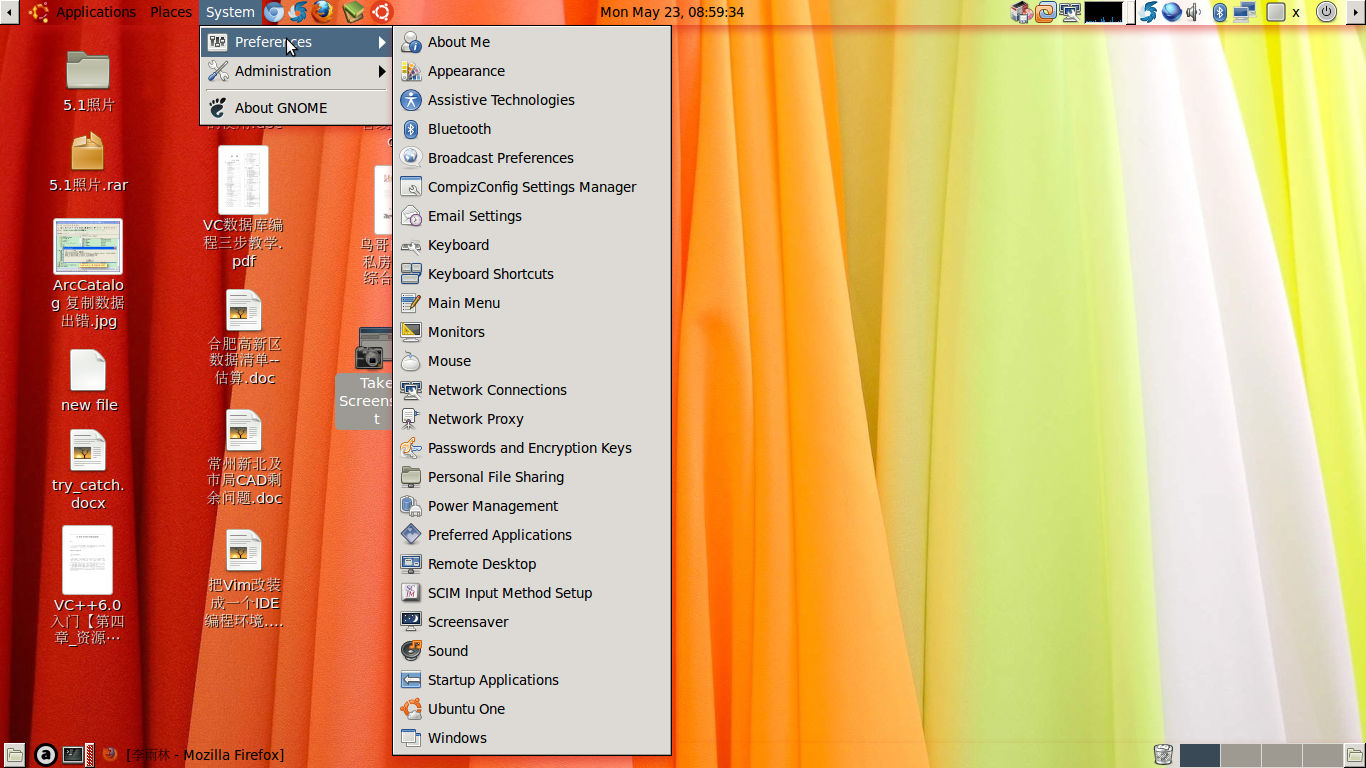
Task: Open the Trash icon in bottom panel
Action: (1163, 755)
